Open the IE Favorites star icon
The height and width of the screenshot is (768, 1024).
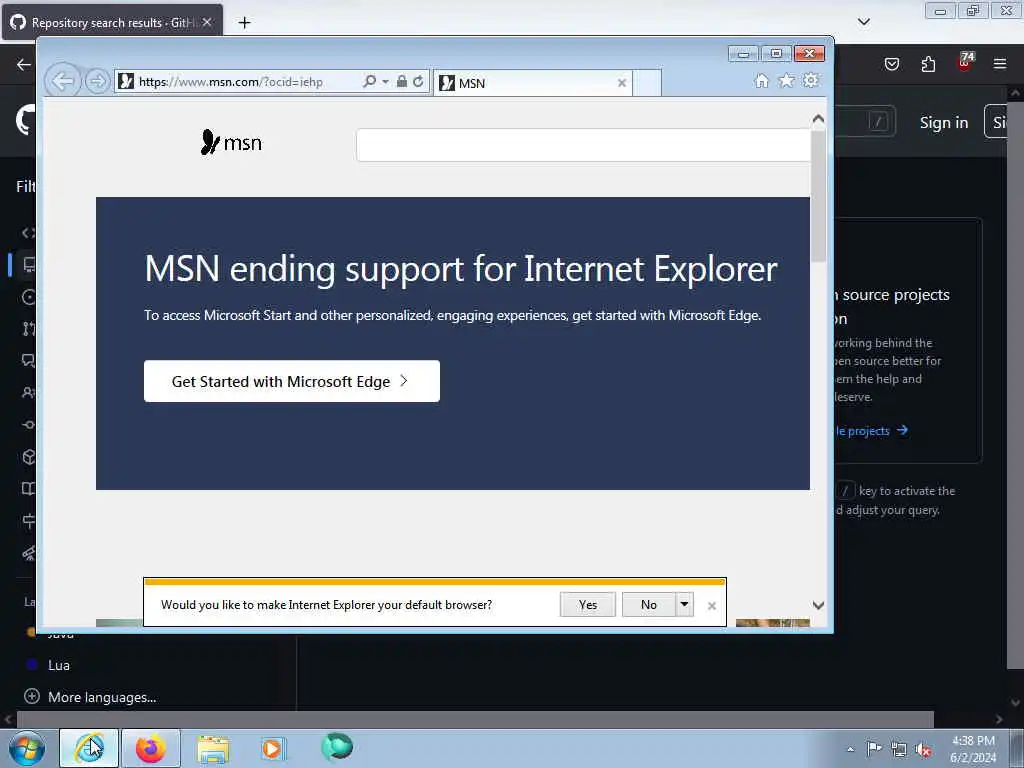(x=786, y=81)
